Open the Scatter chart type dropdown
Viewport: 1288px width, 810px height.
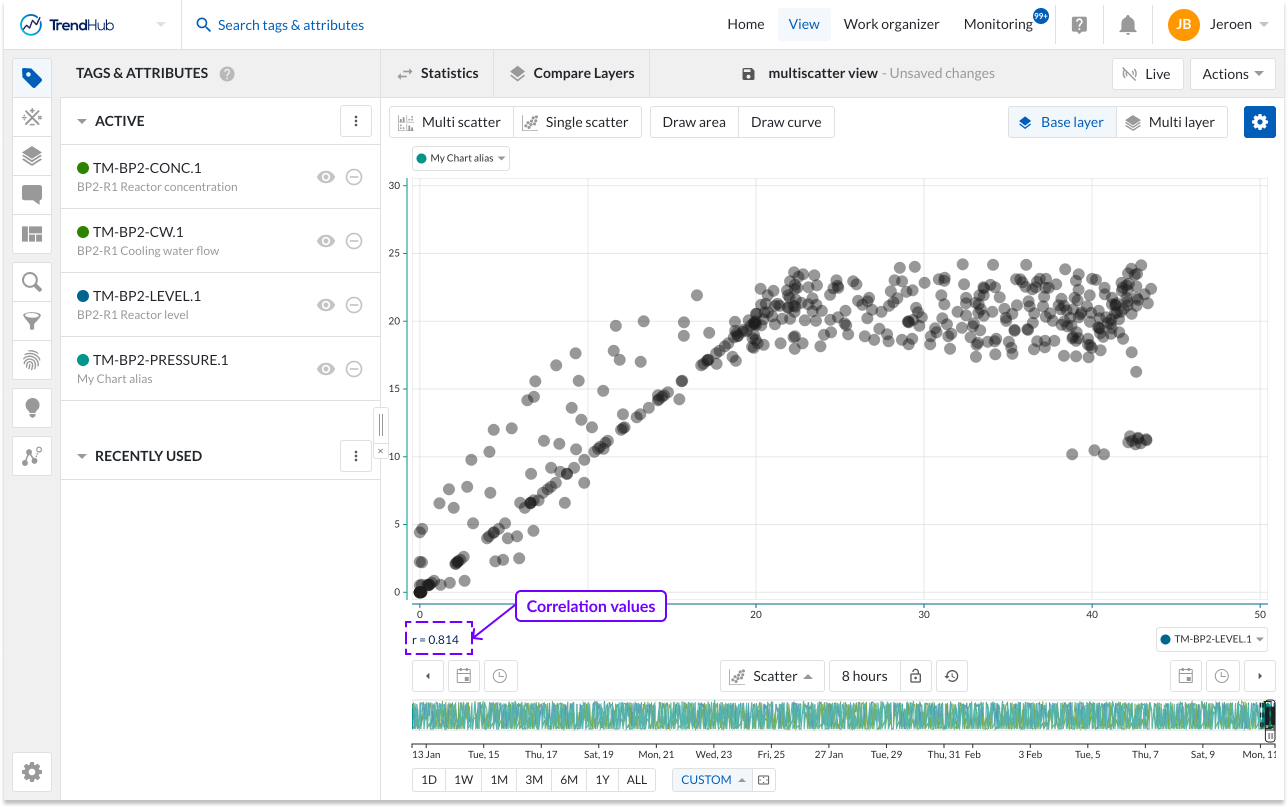[772, 675]
